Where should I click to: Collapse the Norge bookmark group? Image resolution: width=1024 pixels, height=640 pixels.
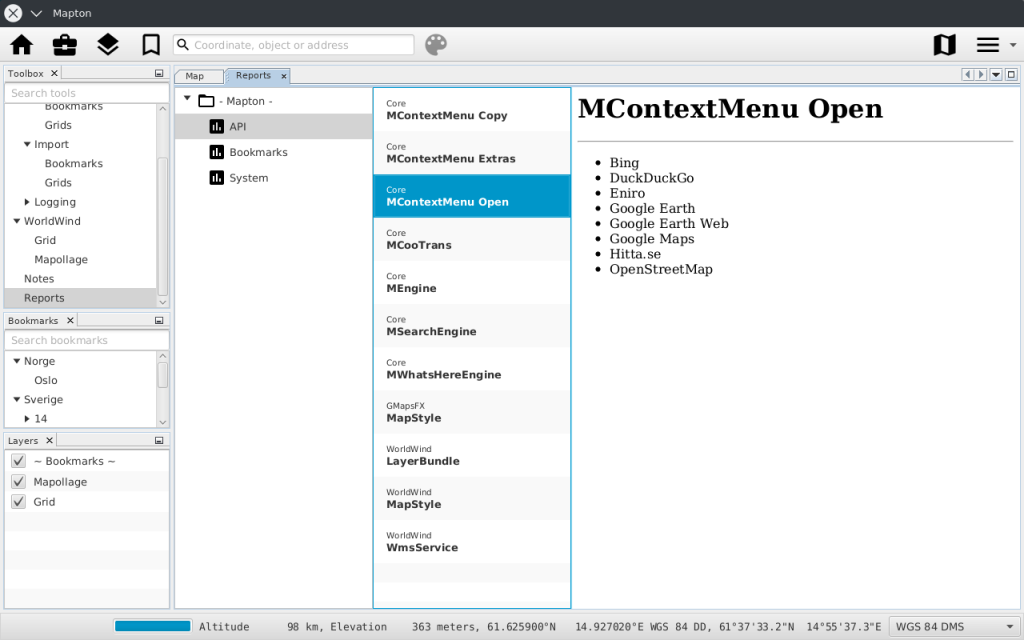[x=17, y=360]
